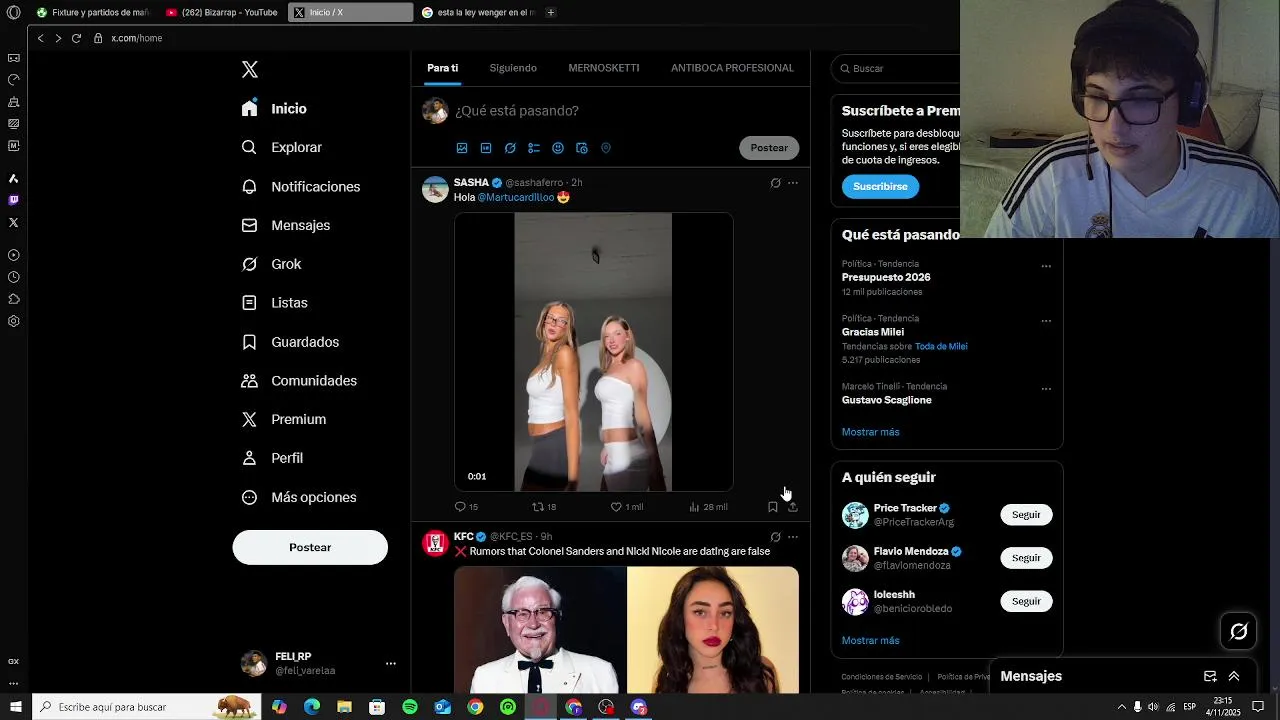Open more options on SASHA's post
Image resolution: width=1280 pixels, height=720 pixels.
click(793, 183)
